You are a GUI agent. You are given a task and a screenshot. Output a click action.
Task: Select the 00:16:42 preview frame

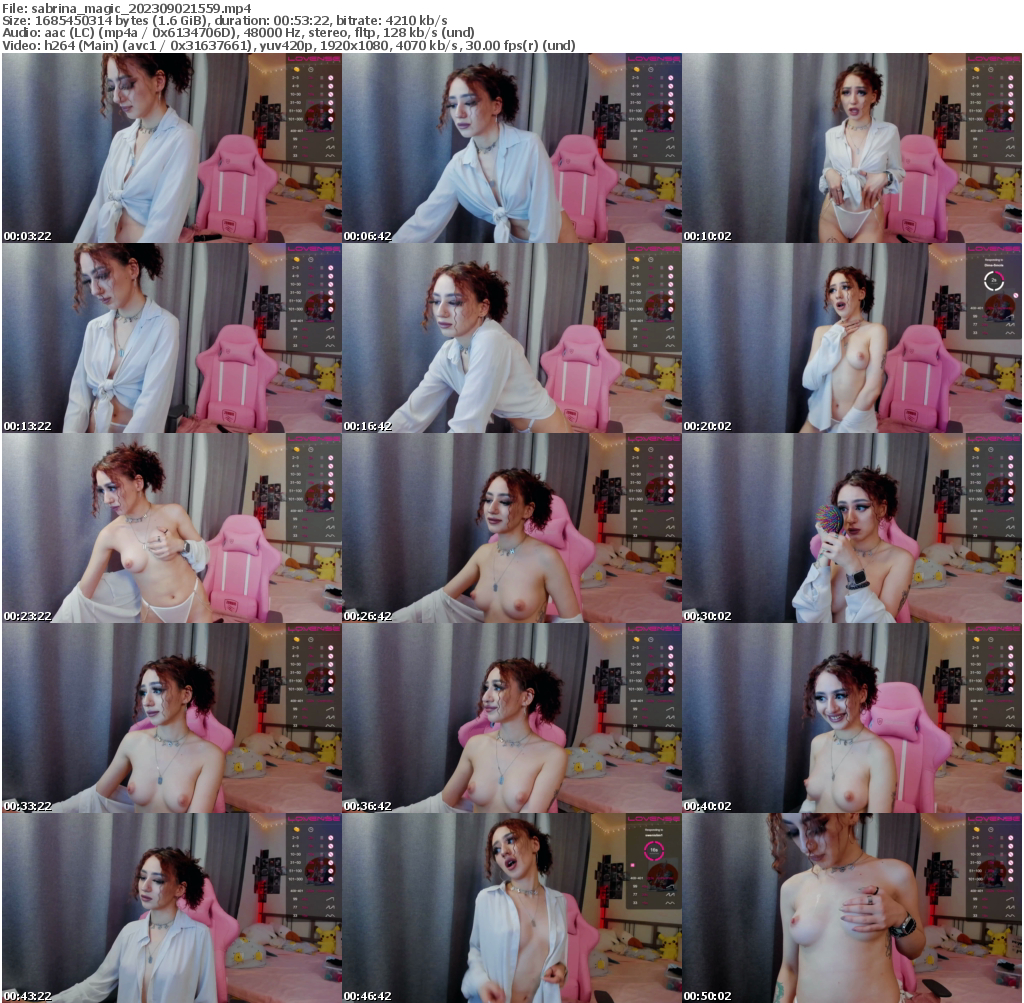click(511, 338)
